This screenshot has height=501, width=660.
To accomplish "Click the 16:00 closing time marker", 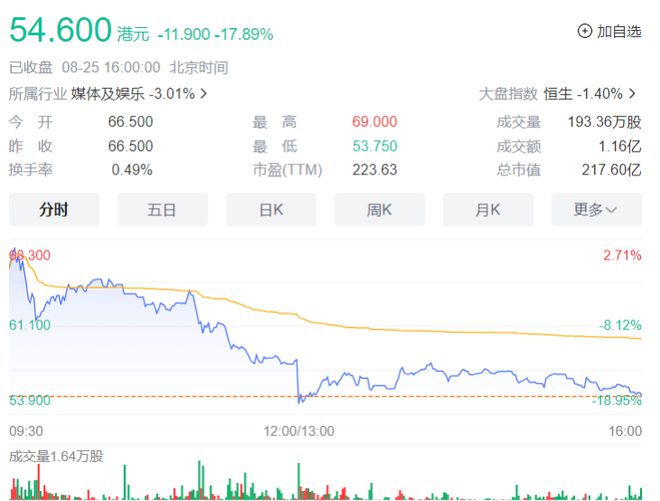I will click(625, 431).
